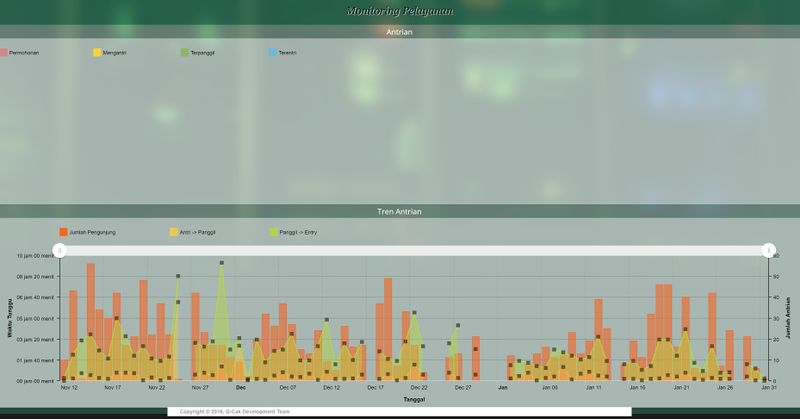Image resolution: width=800 pixels, height=419 pixels.
Task: Toggle the Terentri legend entry
Action: (x=283, y=53)
